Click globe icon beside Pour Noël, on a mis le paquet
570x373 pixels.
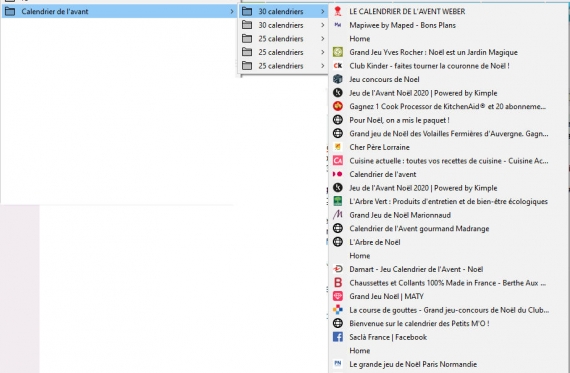pos(338,120)
